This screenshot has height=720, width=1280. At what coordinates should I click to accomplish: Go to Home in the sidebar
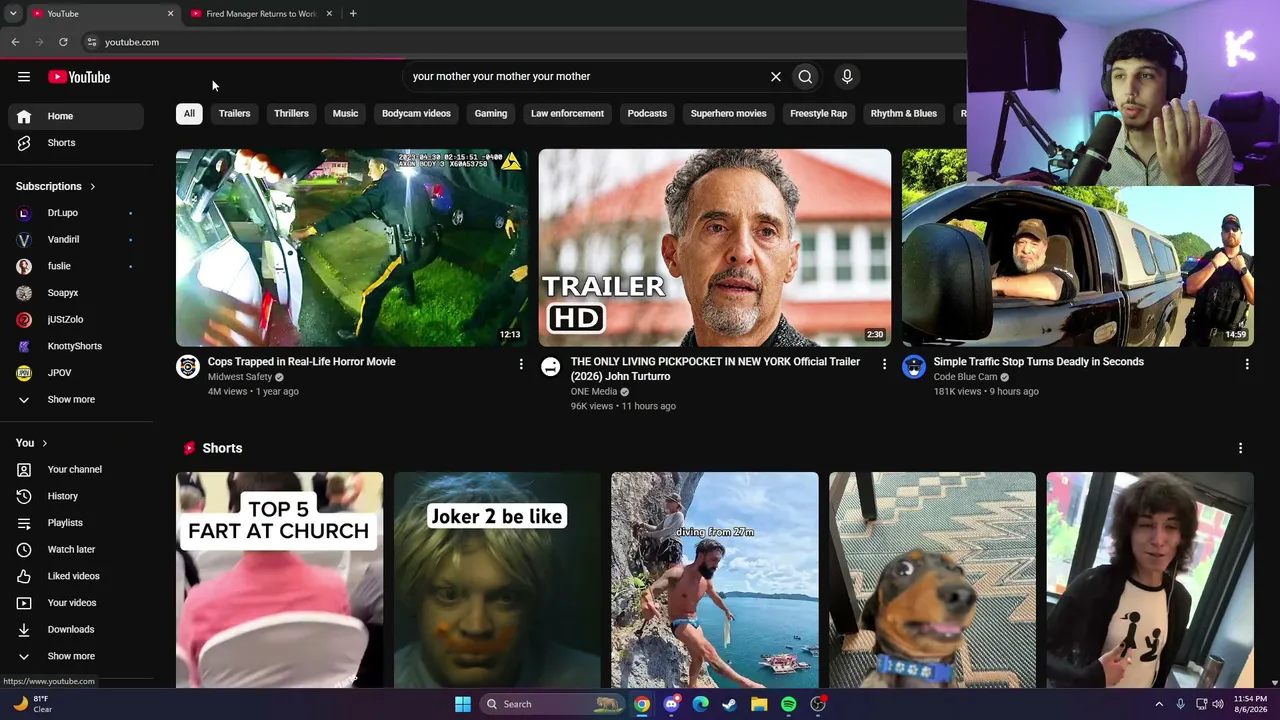pyautogui.click(x=76, y=116)
